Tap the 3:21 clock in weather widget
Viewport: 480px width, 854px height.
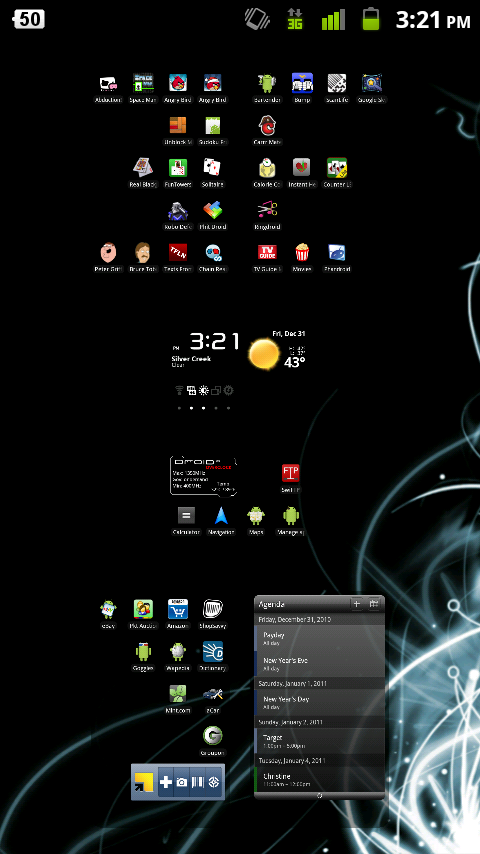pos(215,342)
